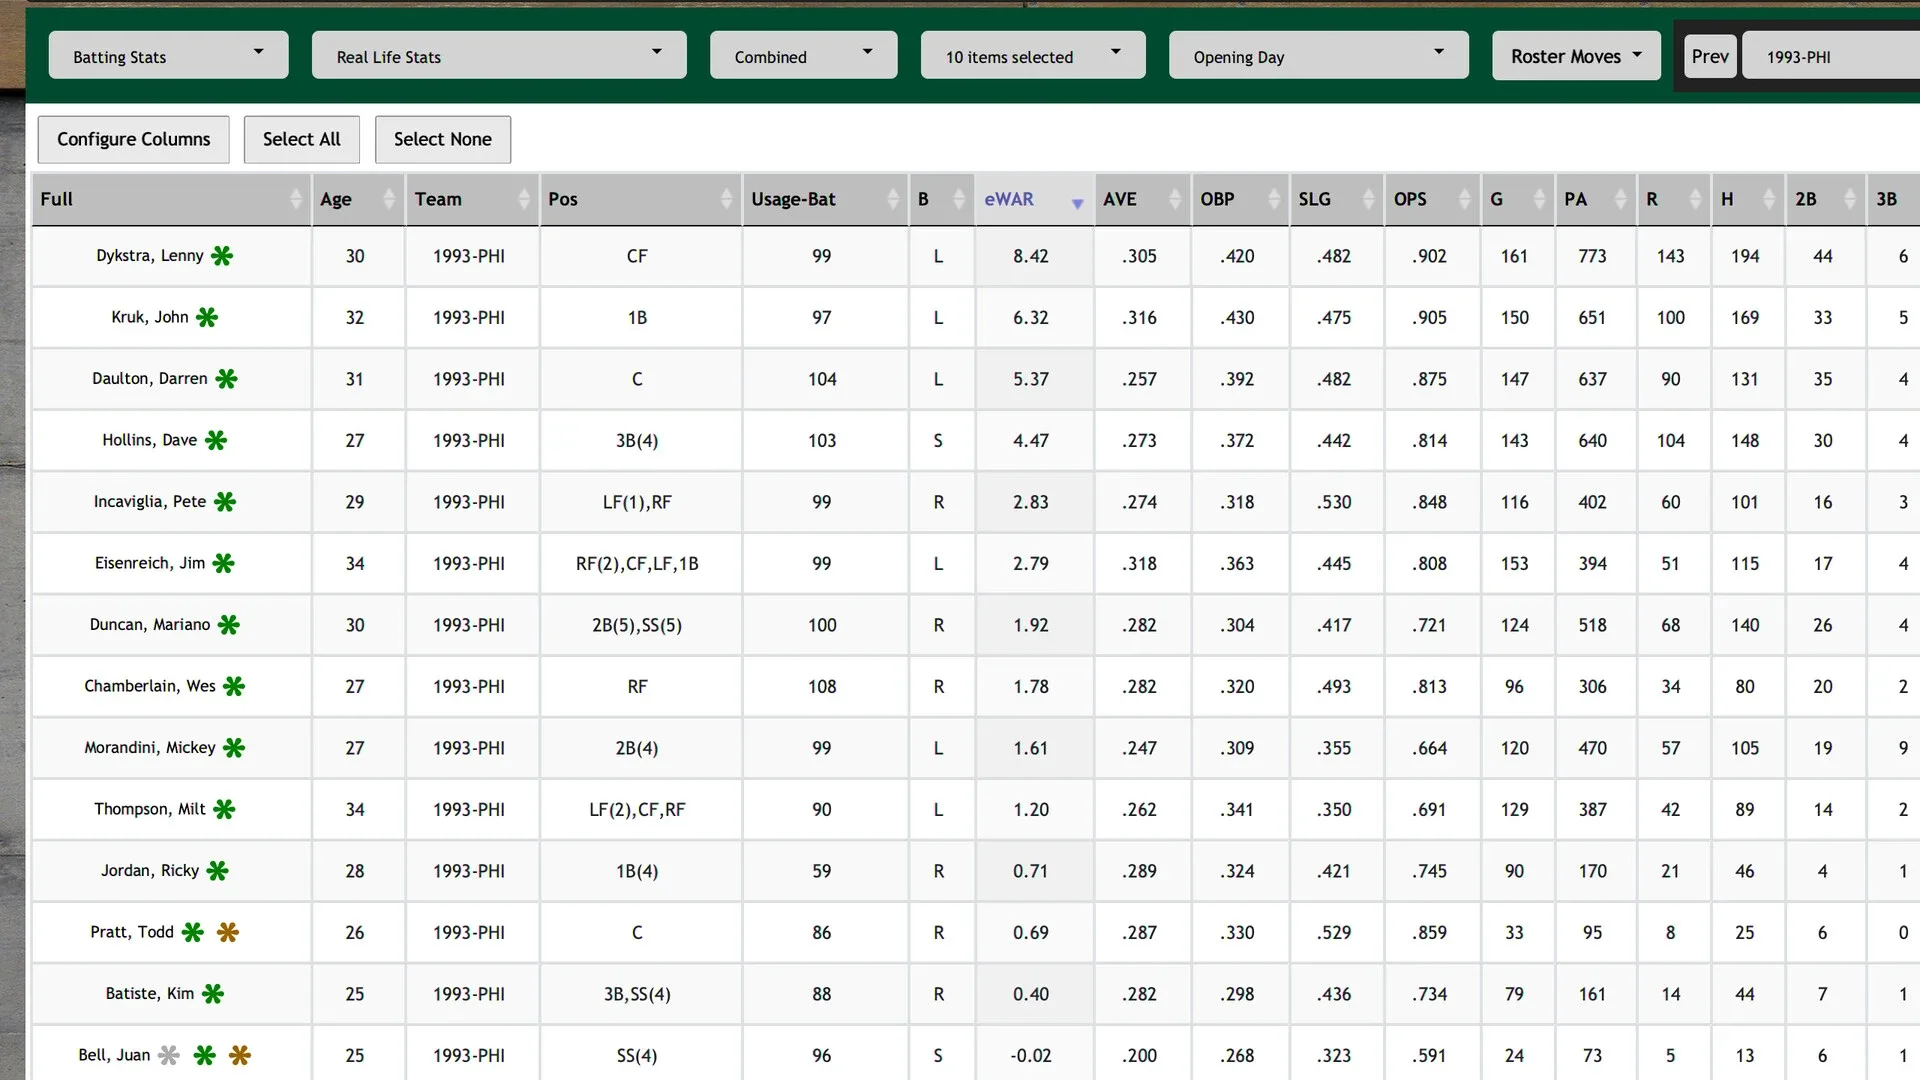Open the Roster Moves menu
Screen dimensions: 1920x1080
click(1575, 56)
